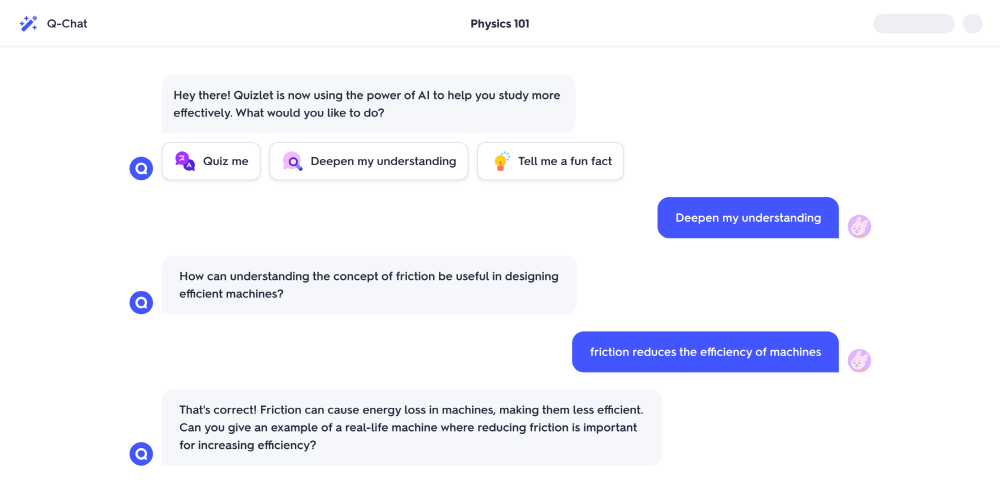1000x493 pixels.
Task: Click the magnifier icon on Deepen my understanding
Action: click(x=292, y=161)
